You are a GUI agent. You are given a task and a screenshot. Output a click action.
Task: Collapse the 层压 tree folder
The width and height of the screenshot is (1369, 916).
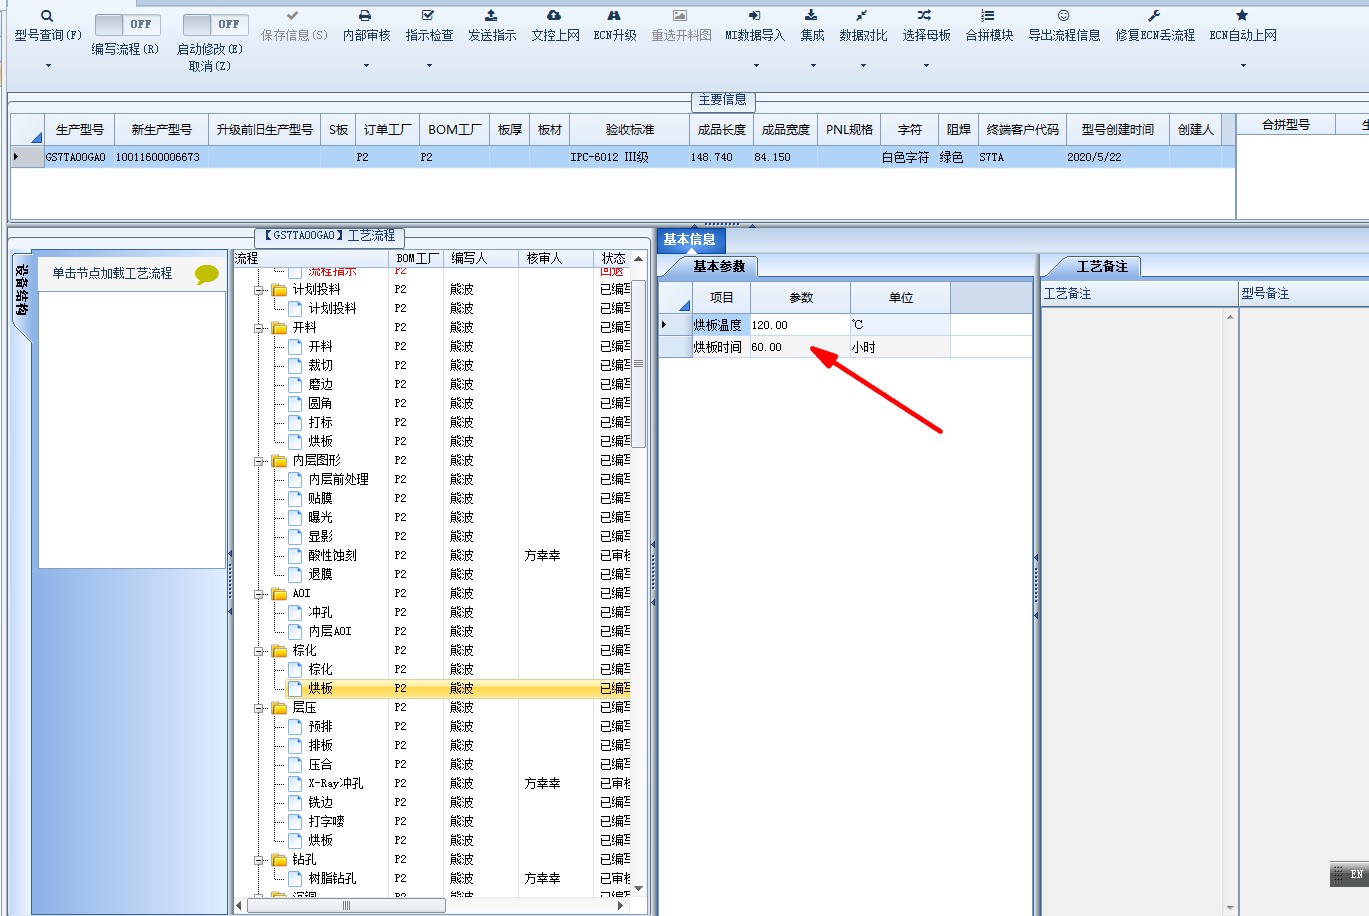coord(259,708)
